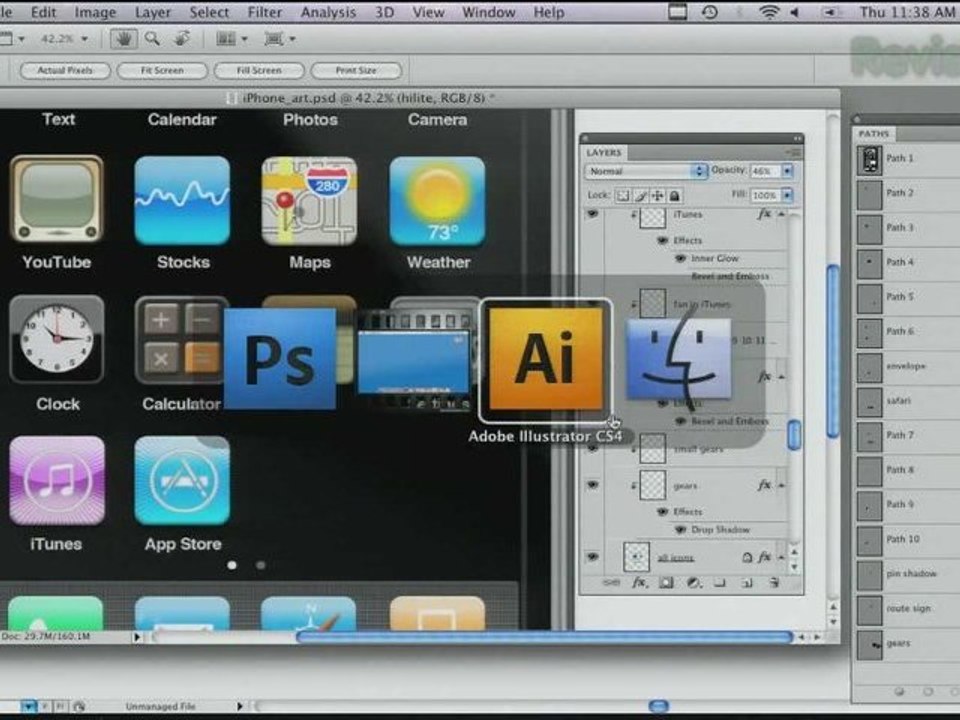This screenshot has height=720, width=960.
Task: Open the Fill slider dropdown arrow
Action: tap(787, 195)
